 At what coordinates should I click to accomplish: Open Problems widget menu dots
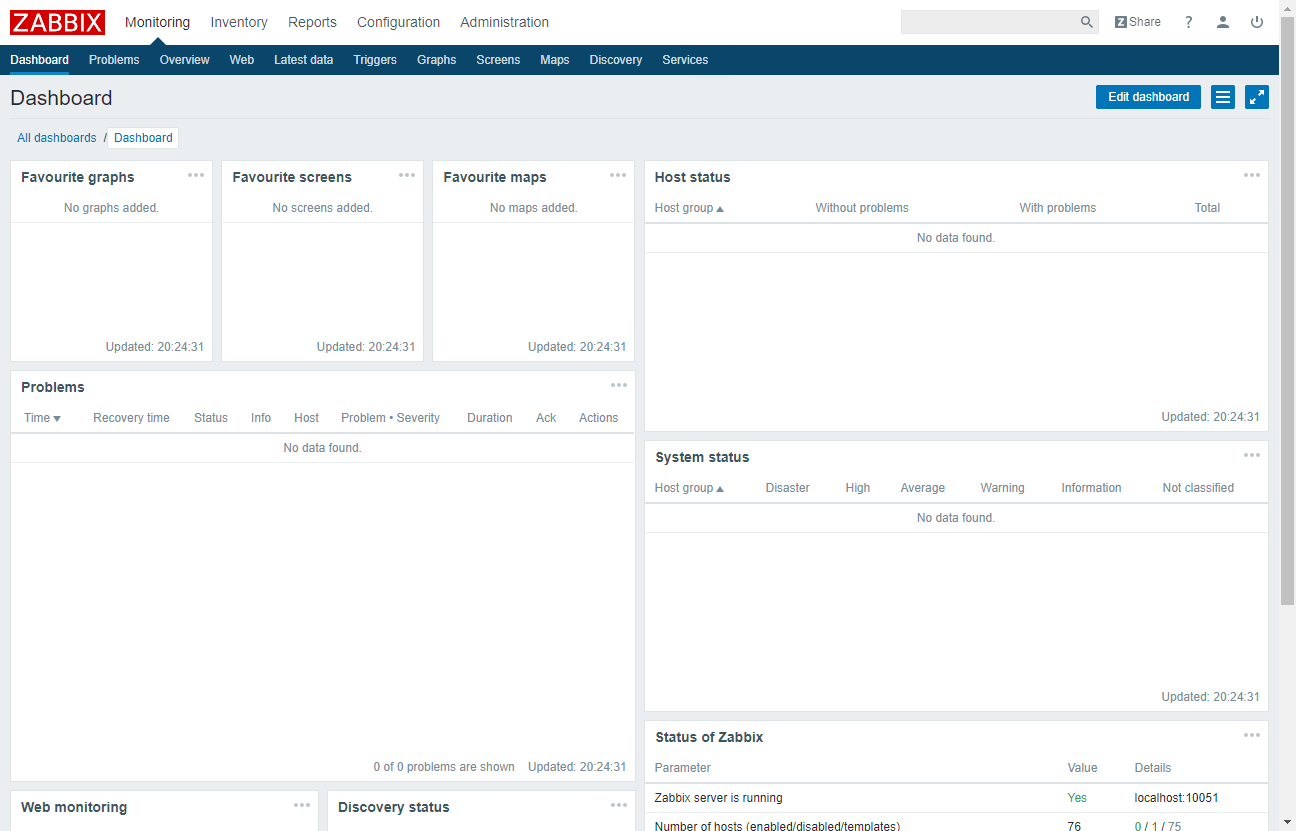tap(619, 385)
